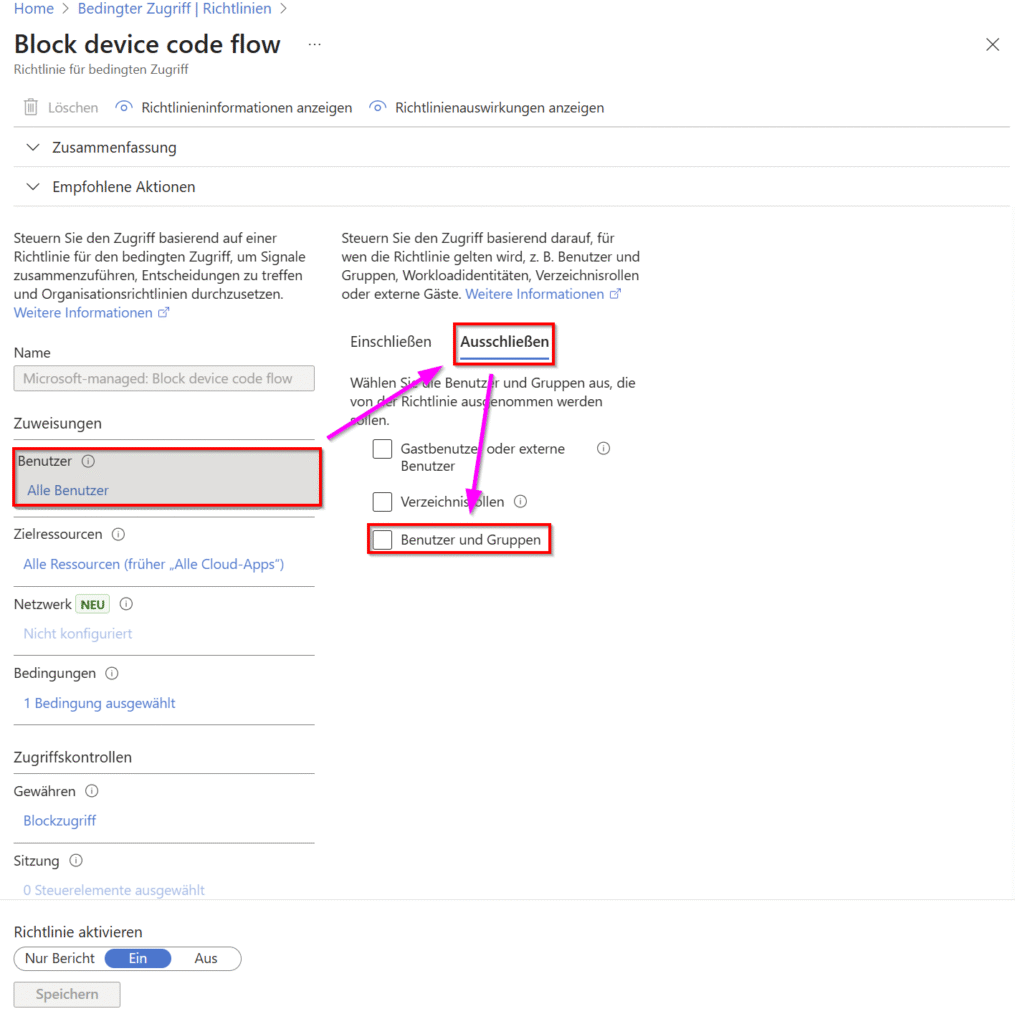Select the info icon next to Gewähren
1015x1024 pixels.
89,791
